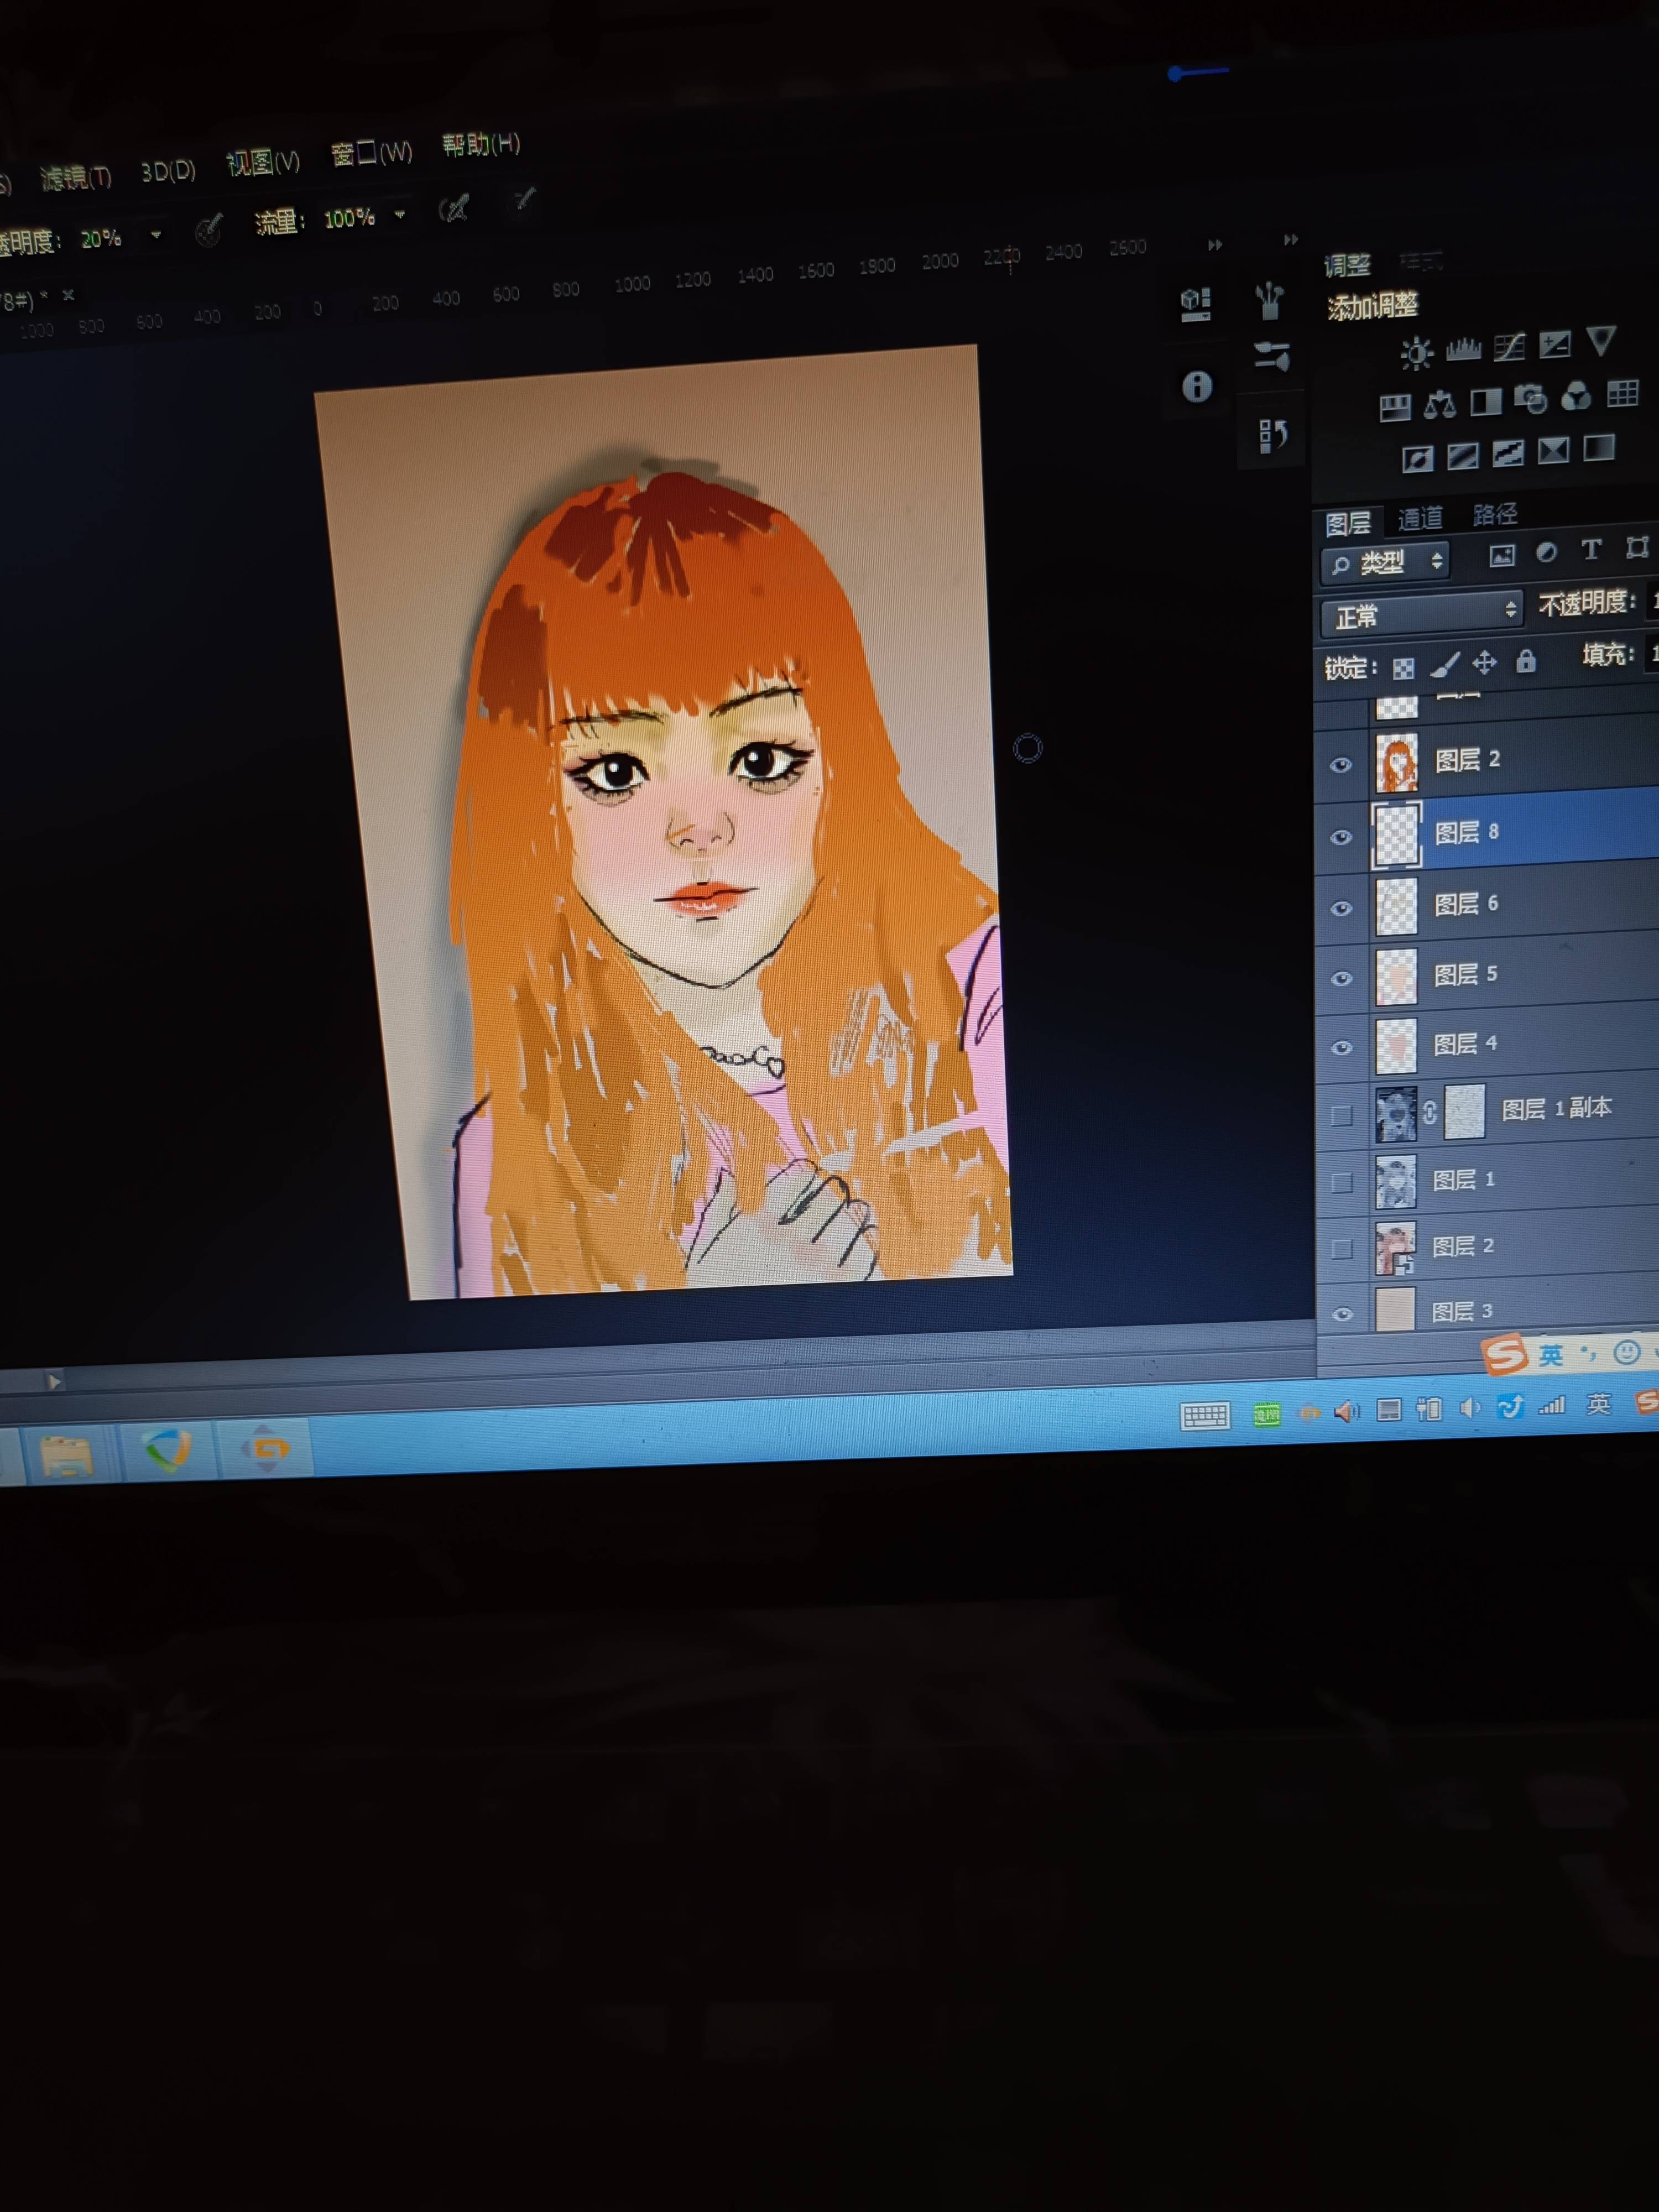Add a Color Balance adjustment

(1440, 404)
